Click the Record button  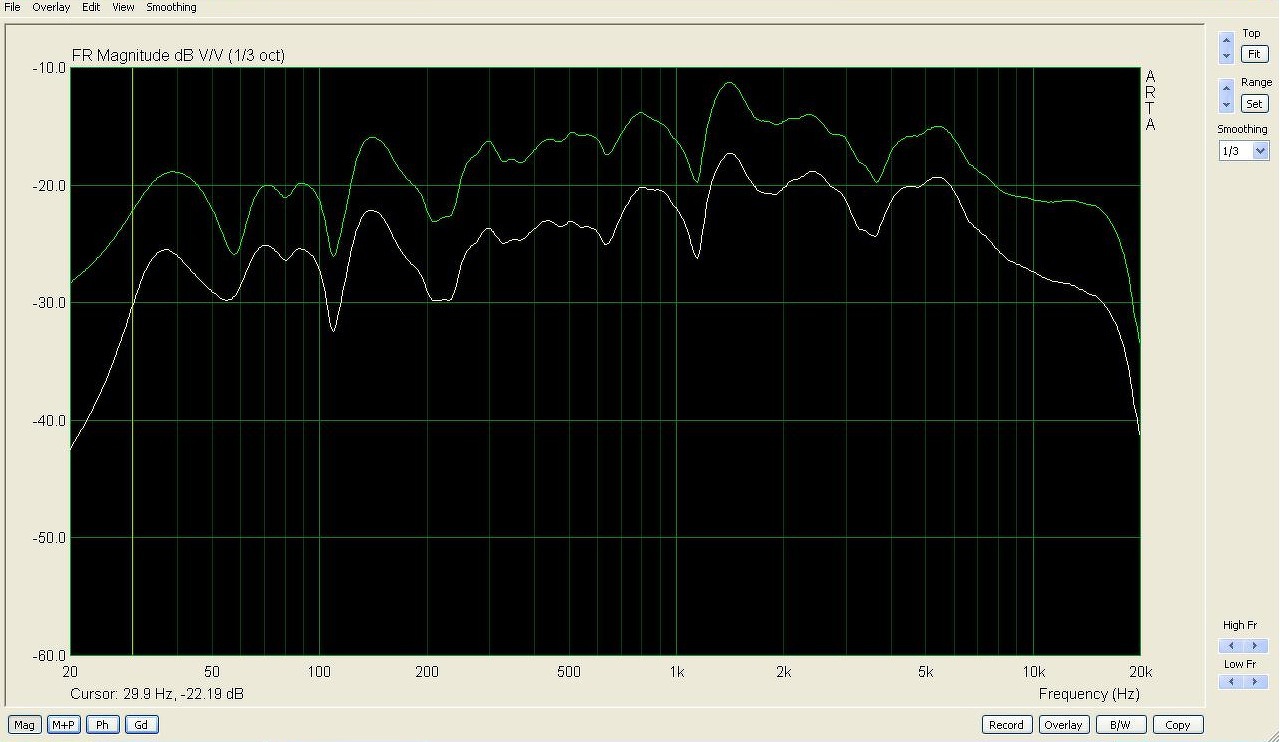1006,725
